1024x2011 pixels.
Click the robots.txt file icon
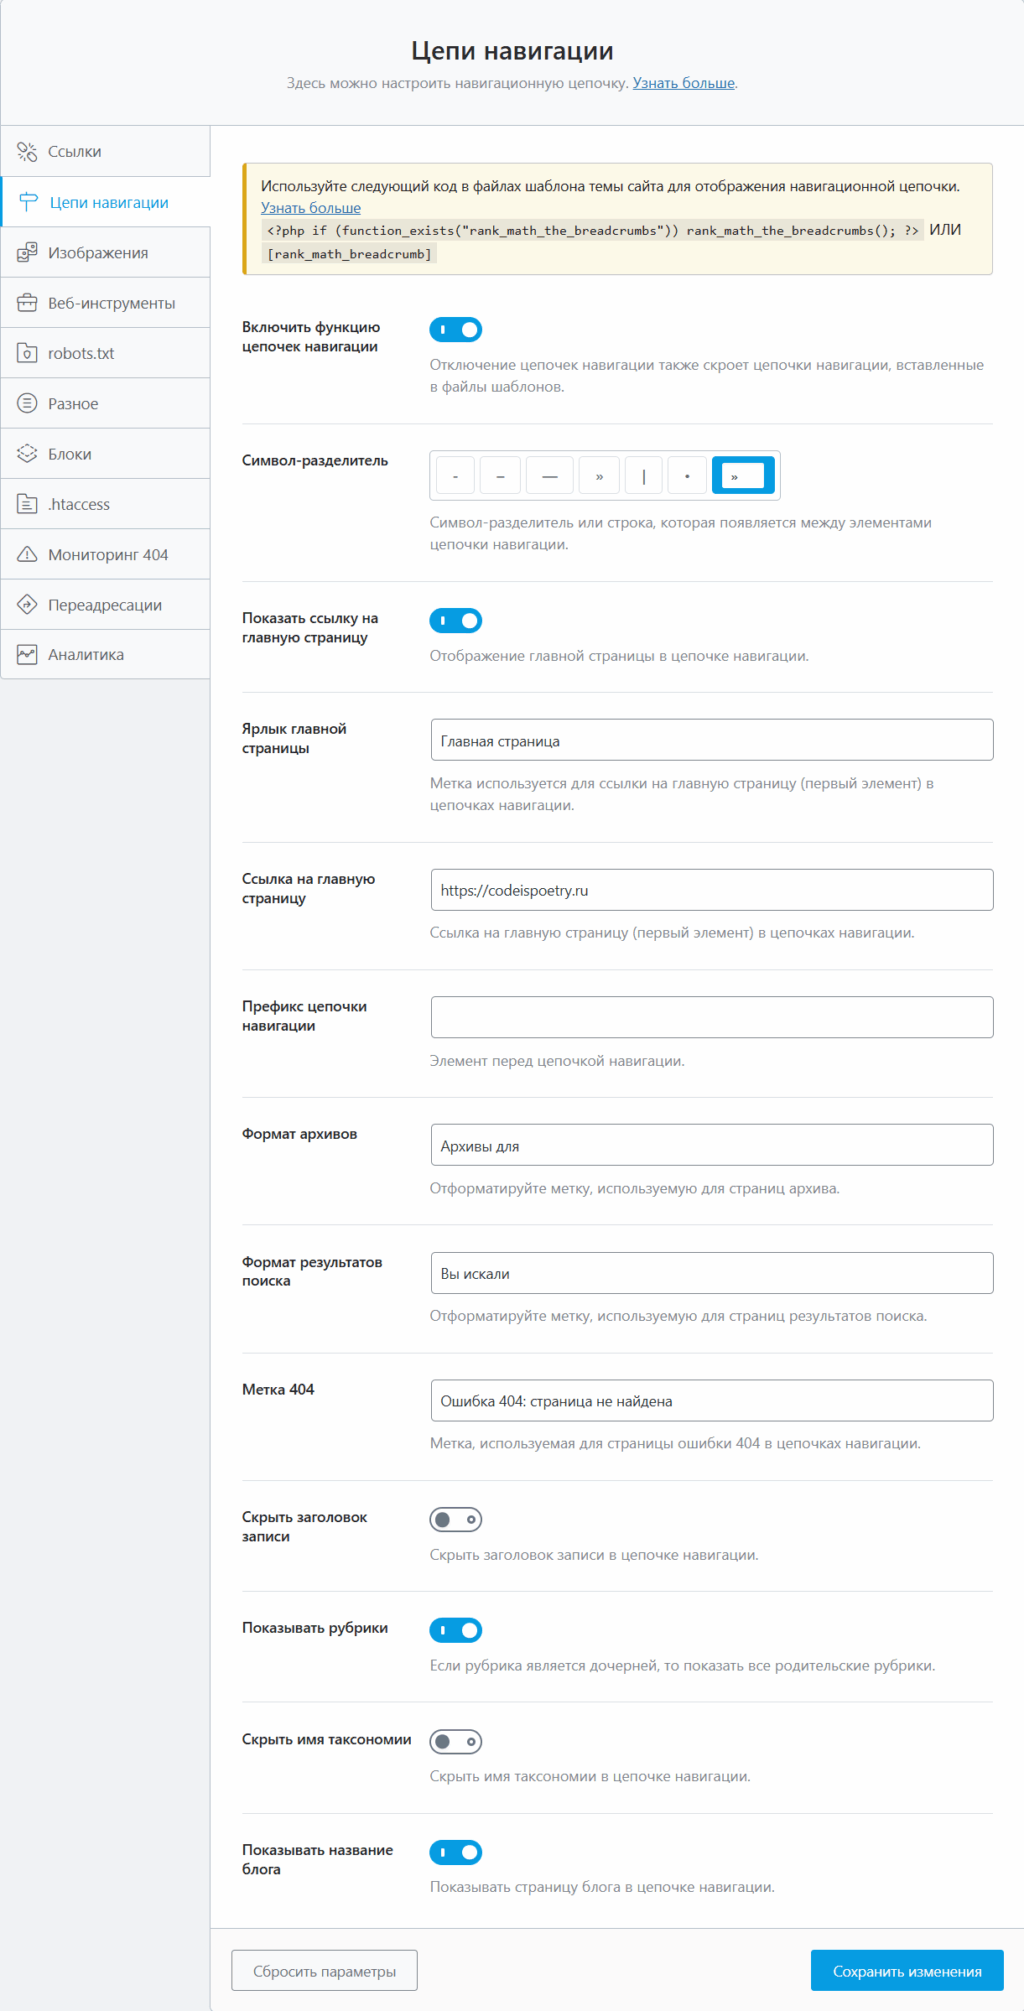click(27, 353)
